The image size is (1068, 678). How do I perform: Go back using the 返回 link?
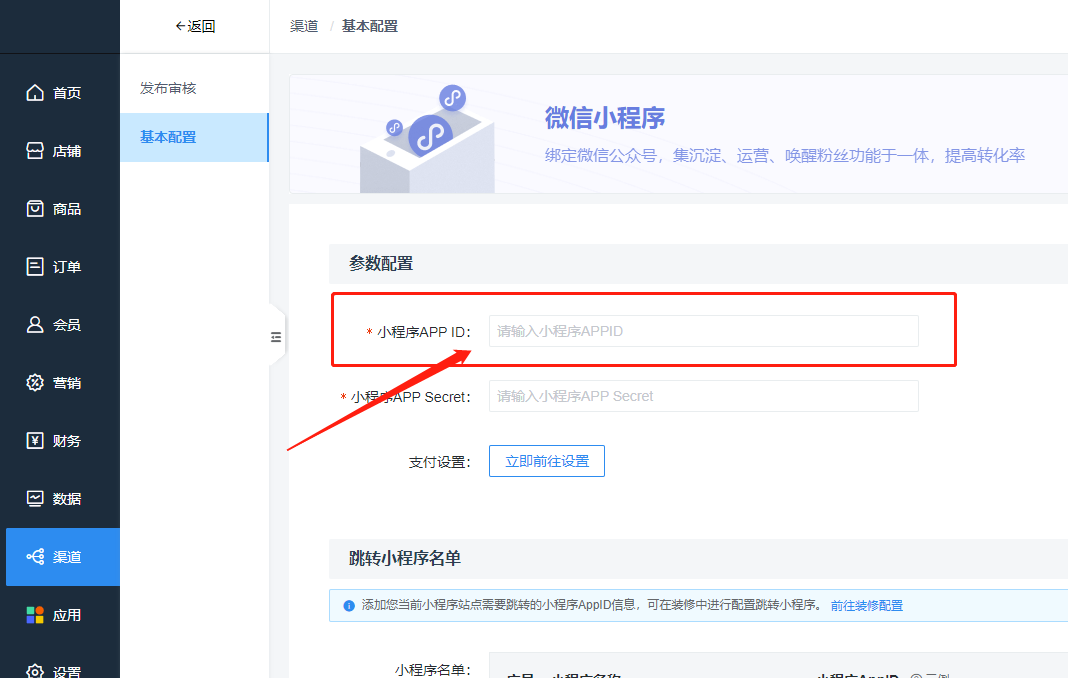(195, 26)
